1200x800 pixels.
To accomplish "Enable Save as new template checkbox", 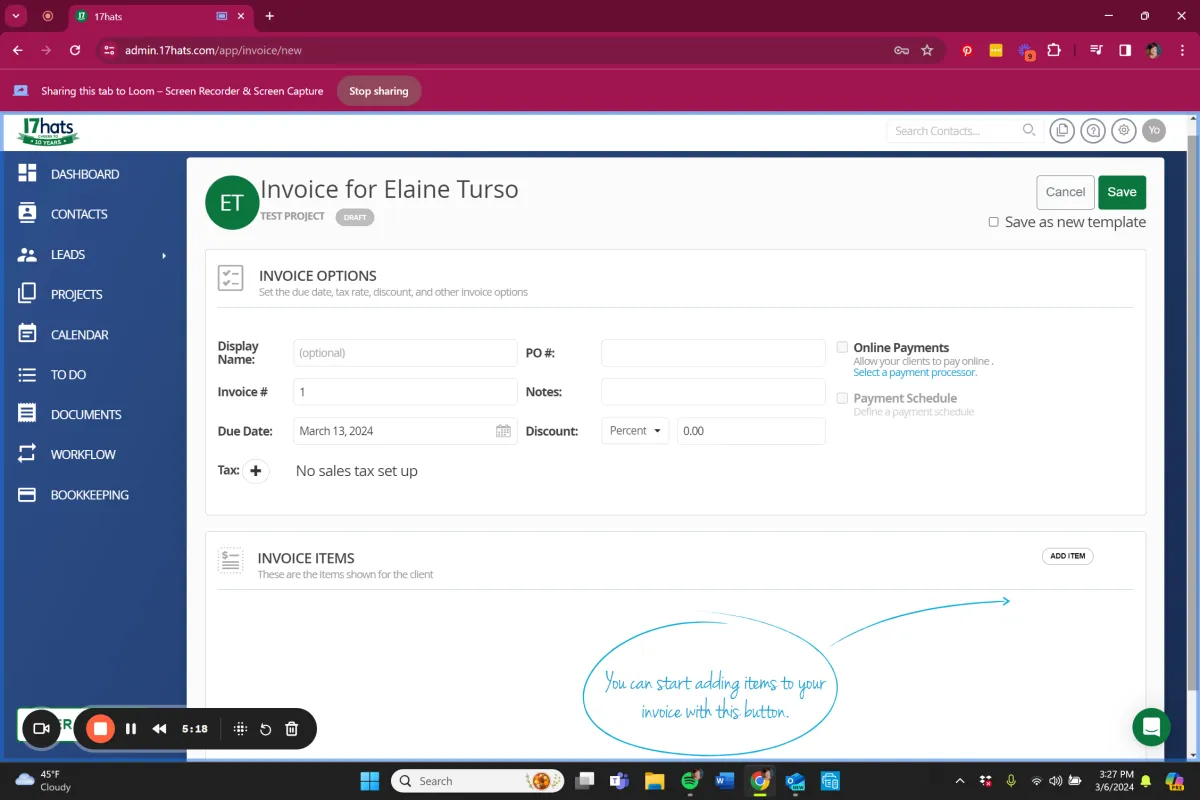I will click(x=993, y=222).
